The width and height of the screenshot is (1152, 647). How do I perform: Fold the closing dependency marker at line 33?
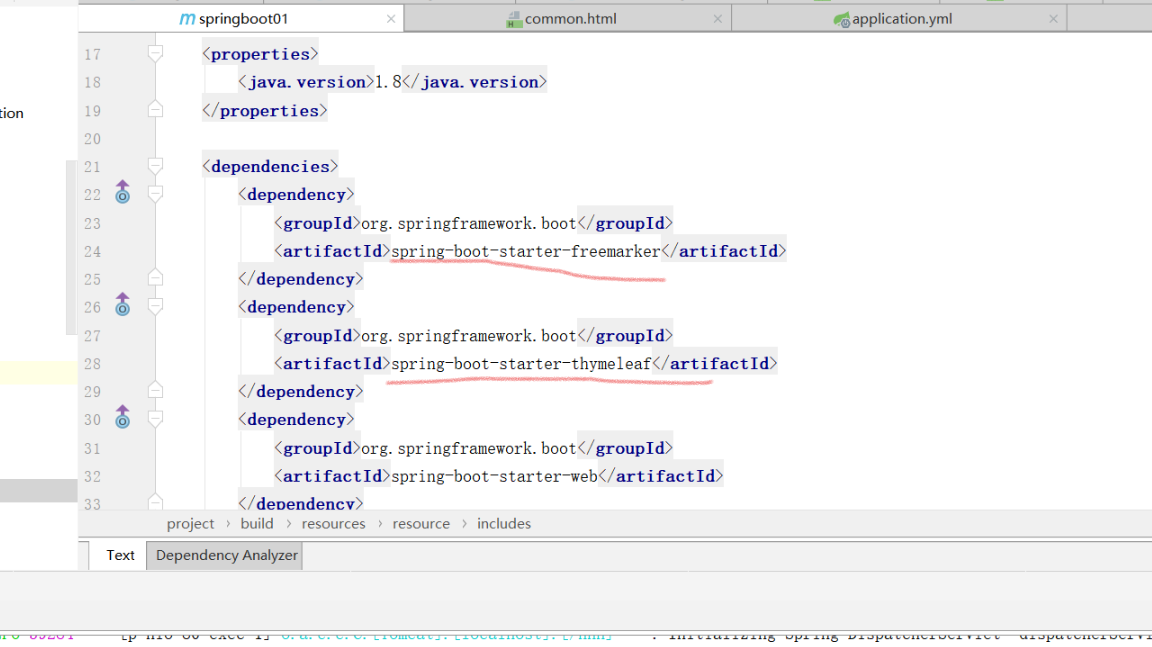(155, 502)
